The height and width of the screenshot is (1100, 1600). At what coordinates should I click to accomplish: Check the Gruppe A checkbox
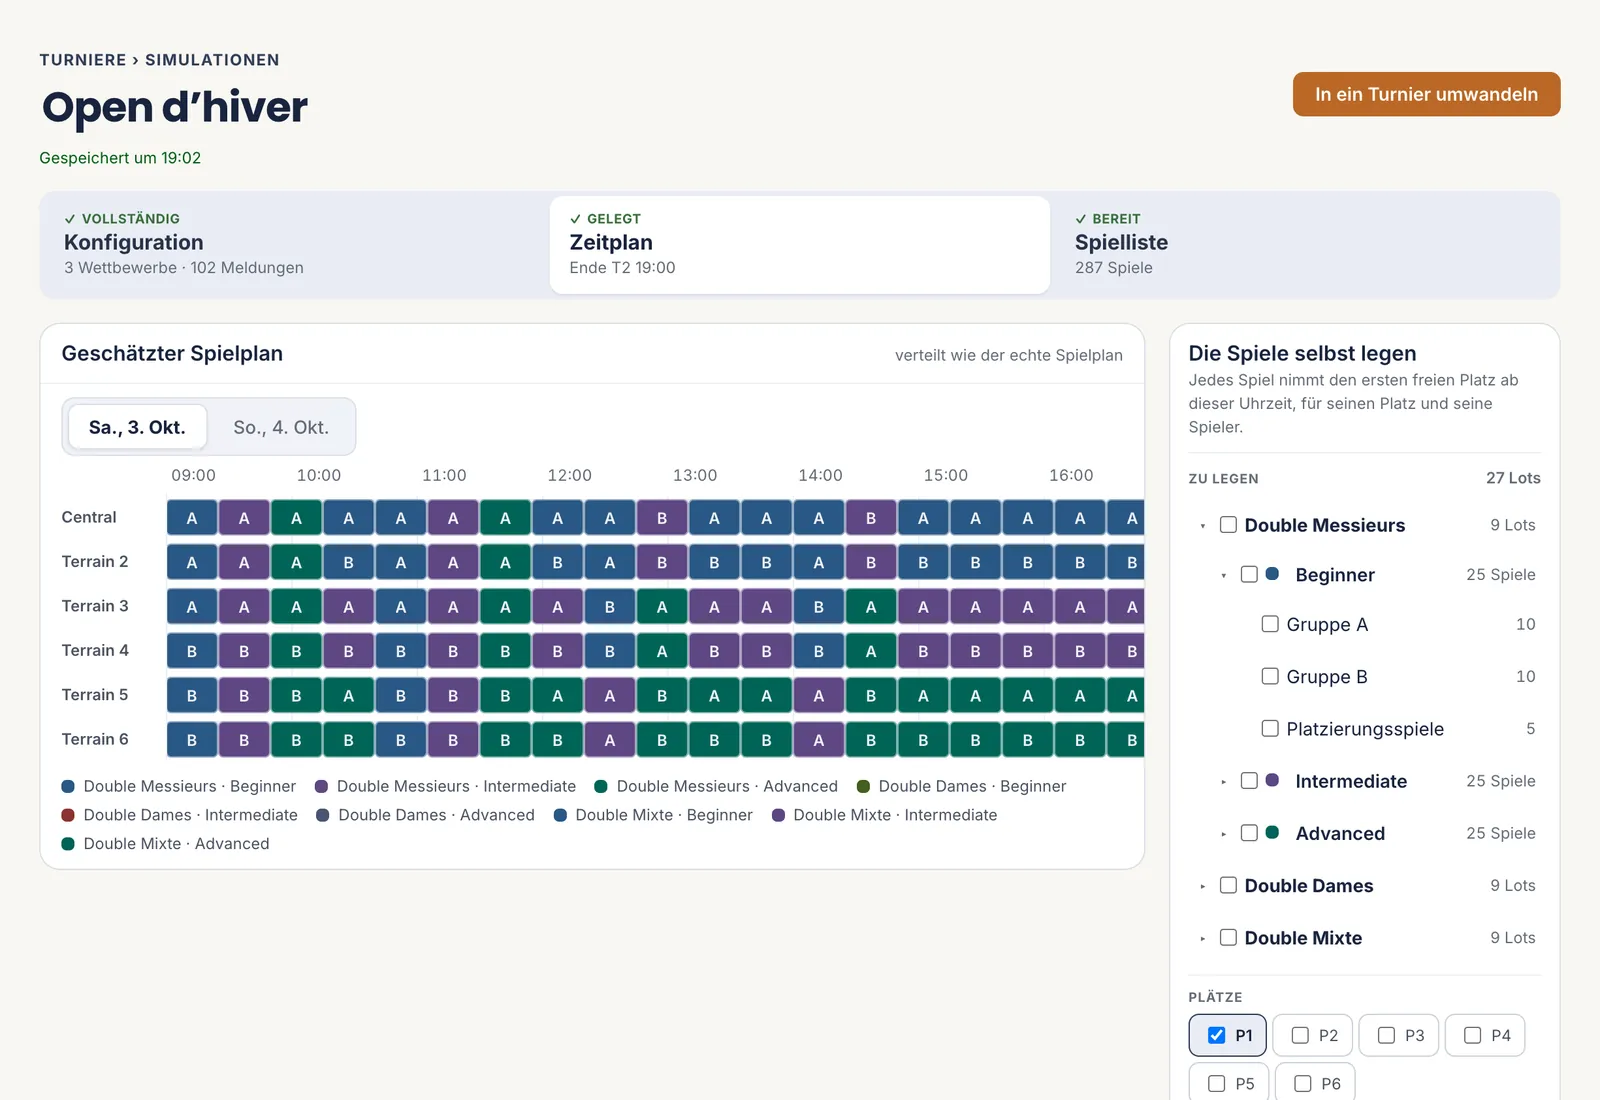coord(1270,624)
